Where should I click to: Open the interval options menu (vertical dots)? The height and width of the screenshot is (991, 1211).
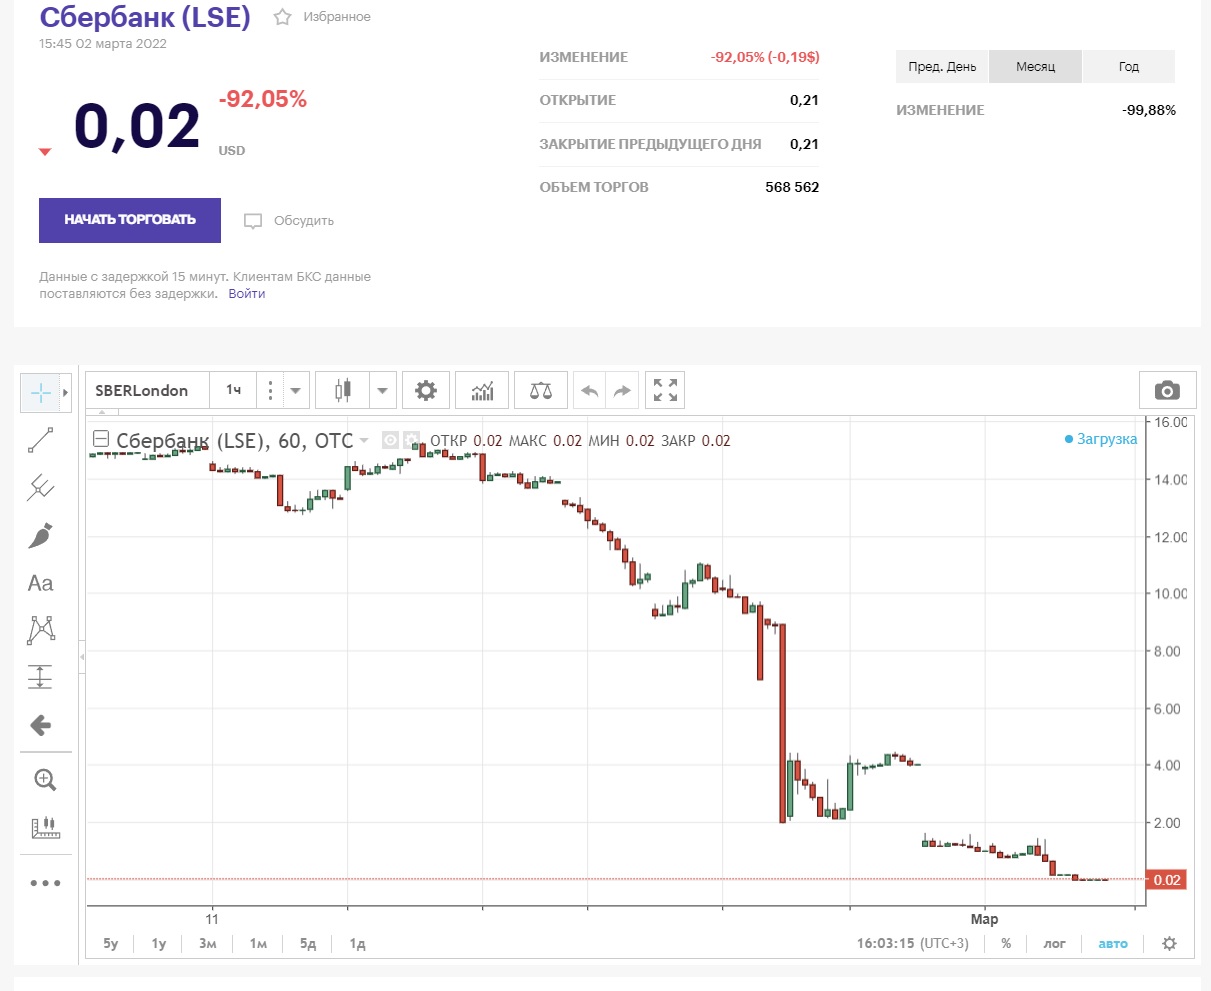(270, 390)
